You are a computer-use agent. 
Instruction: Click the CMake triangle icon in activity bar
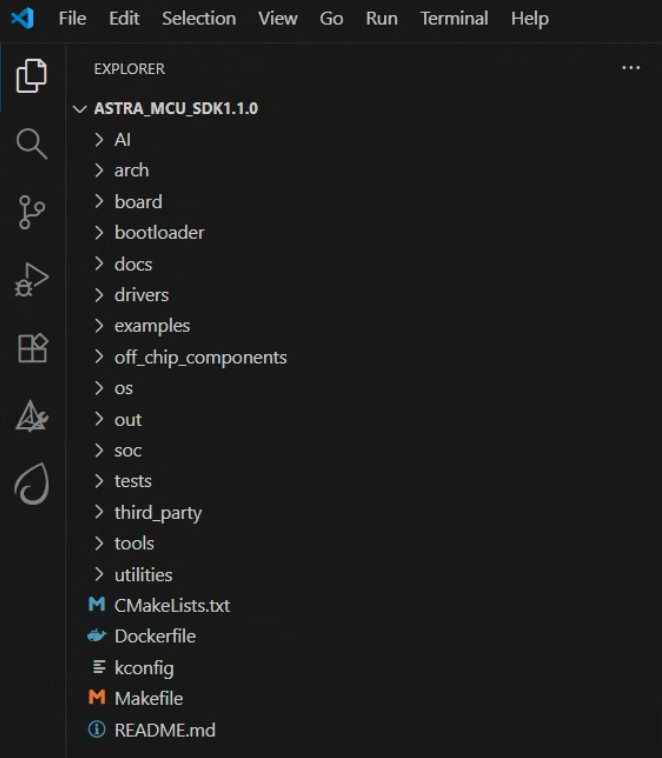[x=32, y=417]
